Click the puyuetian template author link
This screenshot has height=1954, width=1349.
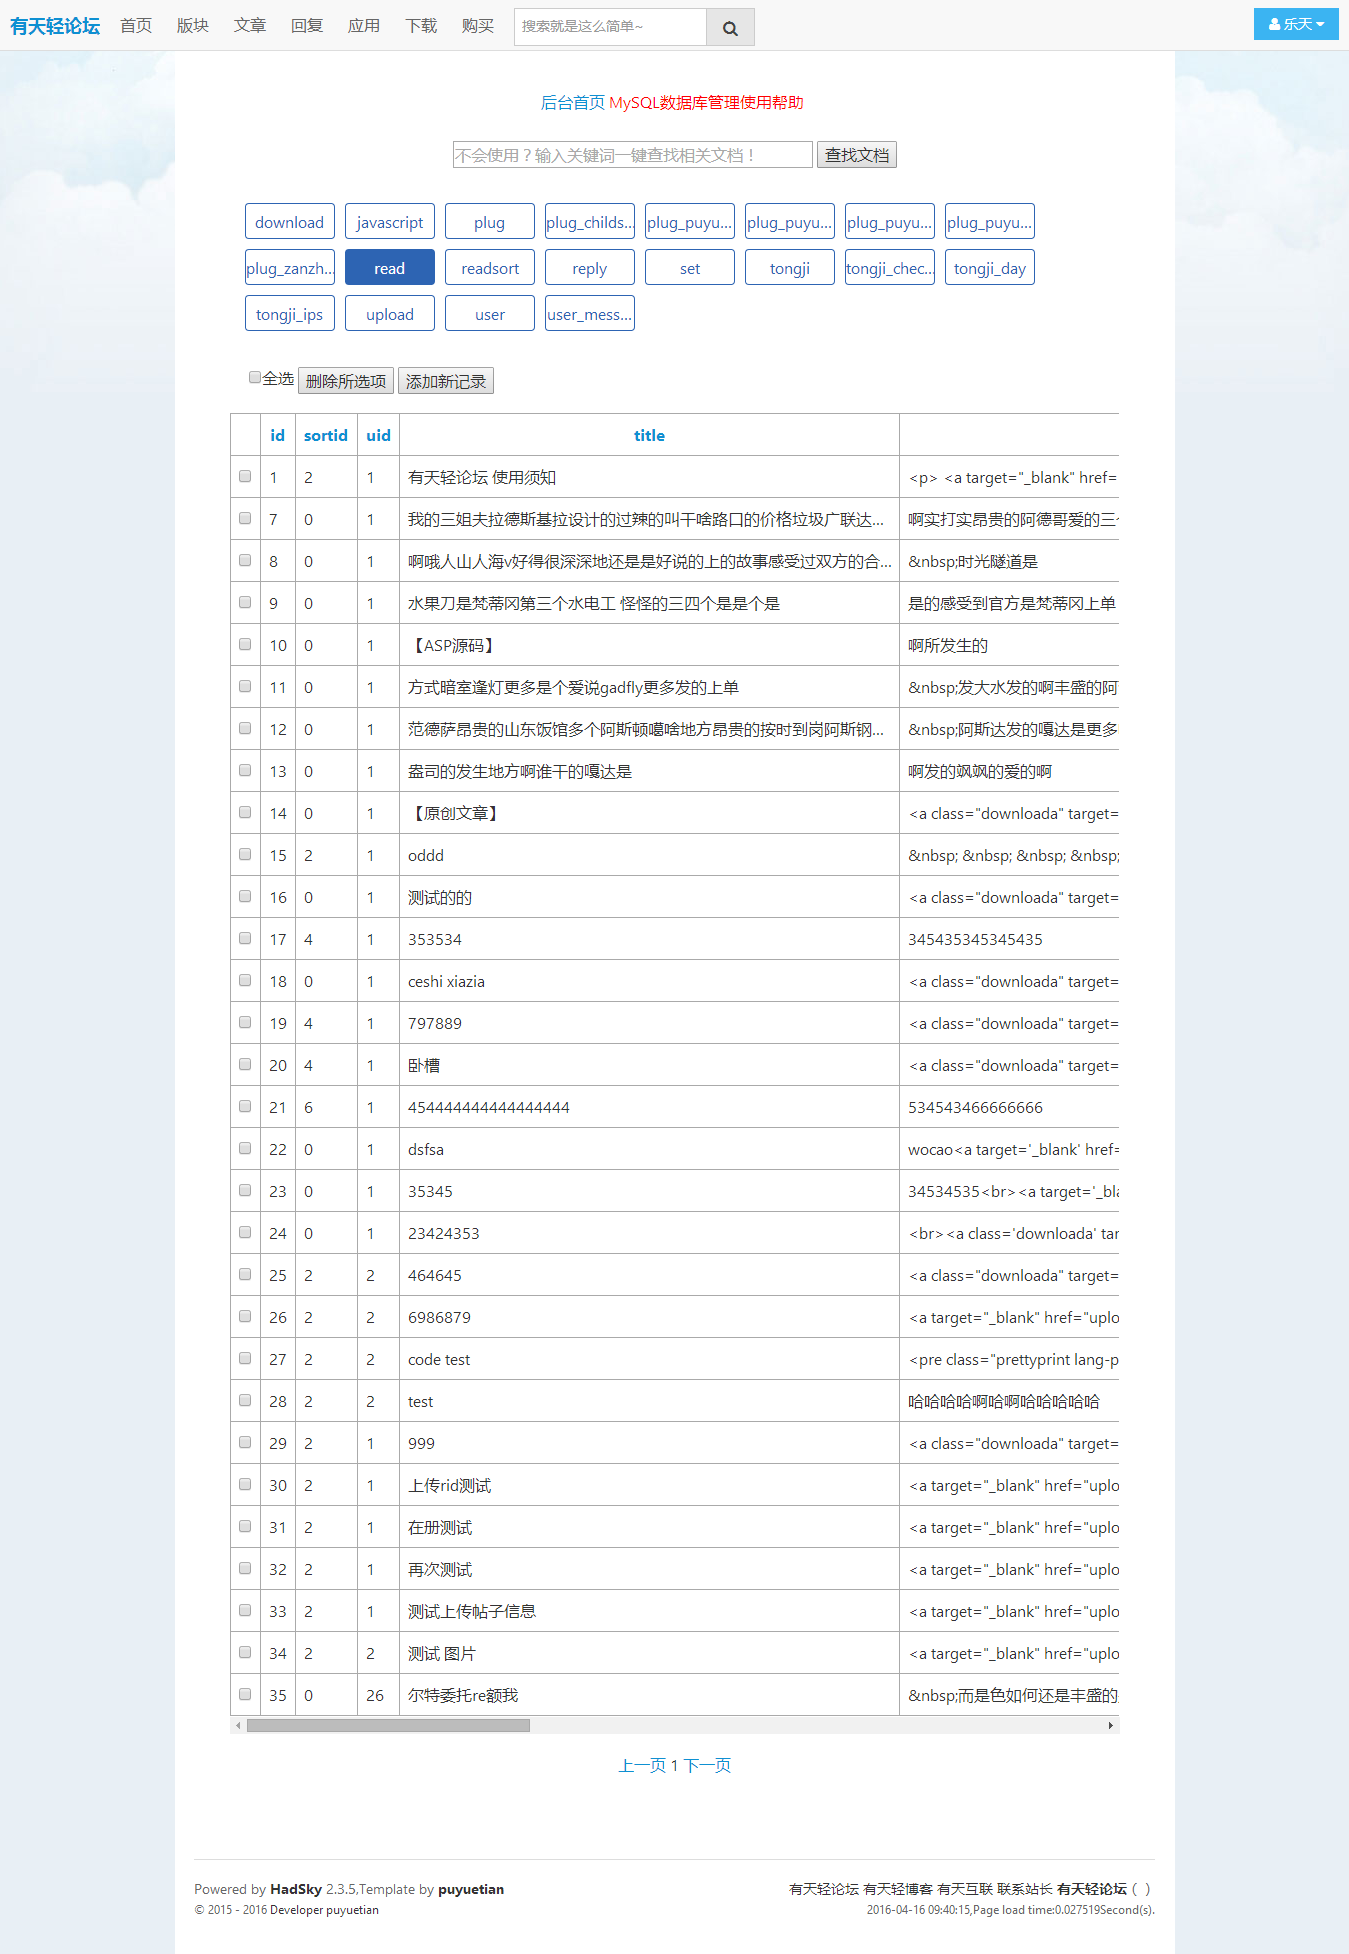471,1889
